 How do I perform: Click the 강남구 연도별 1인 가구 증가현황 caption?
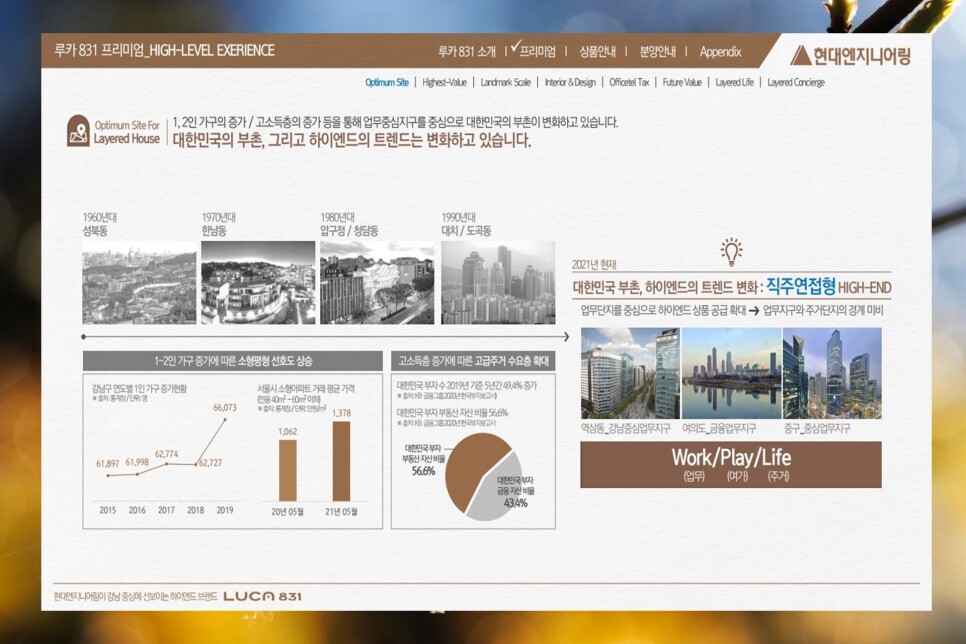[139, 388]
